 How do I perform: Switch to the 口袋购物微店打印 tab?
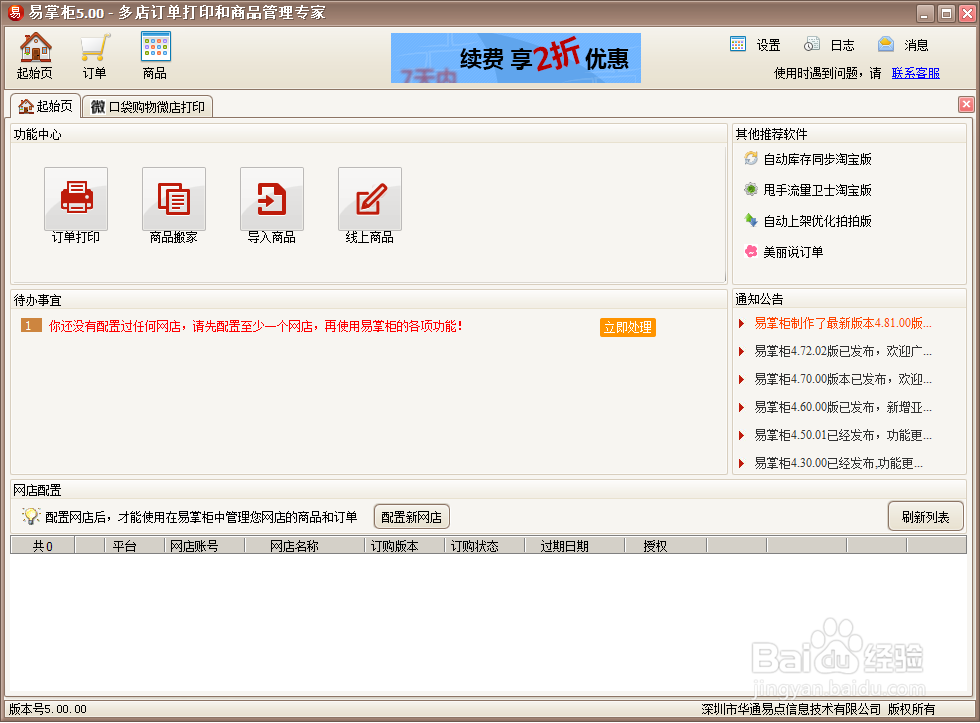pyautogui.click(x=148, y=107)
